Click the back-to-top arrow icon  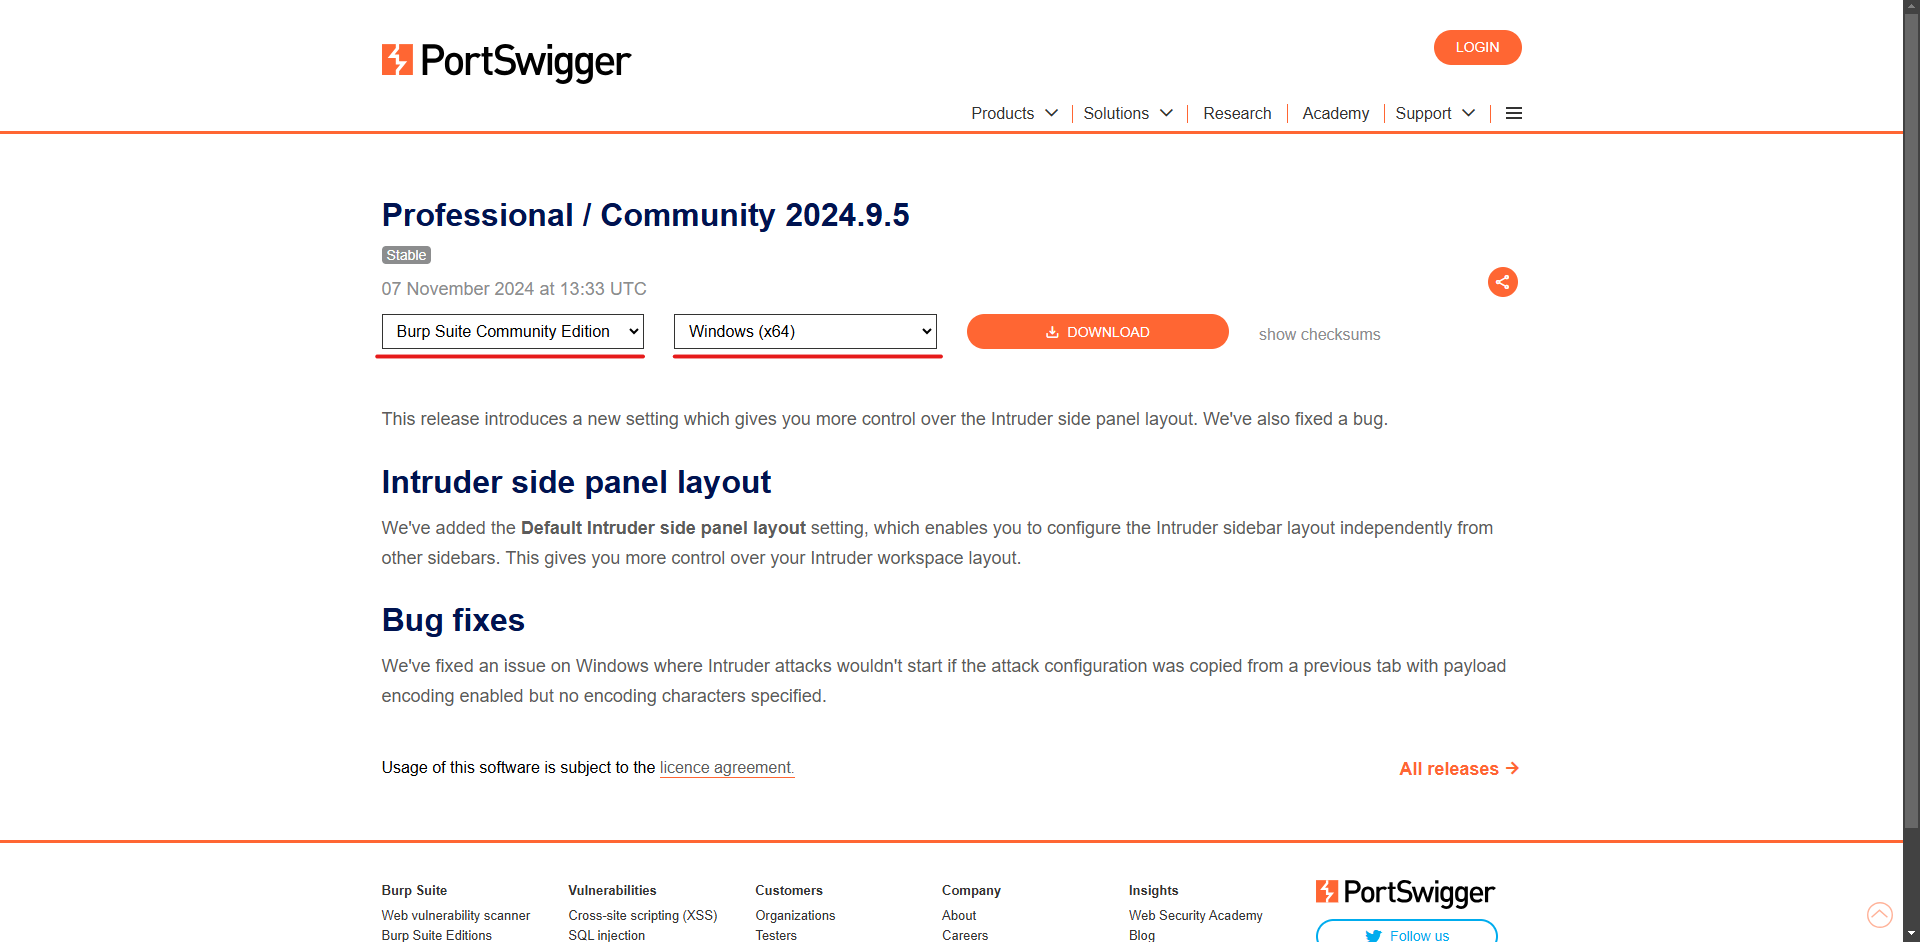1879,914
